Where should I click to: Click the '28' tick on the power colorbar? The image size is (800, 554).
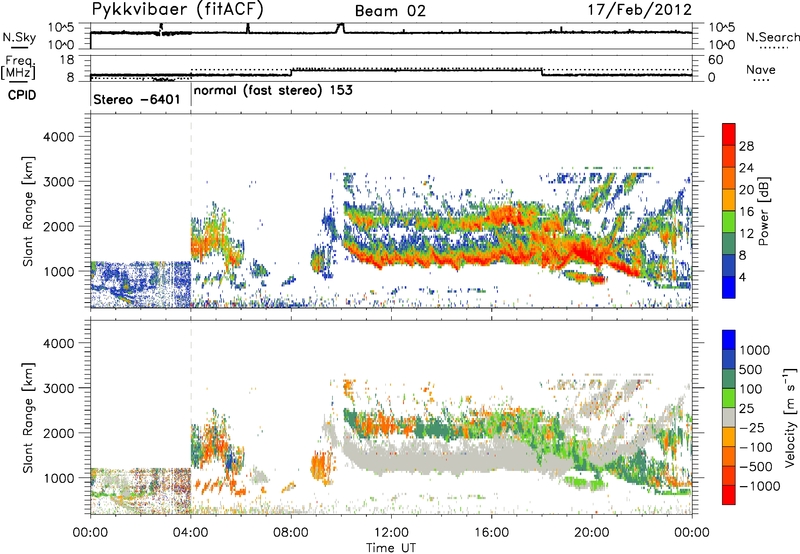(746, 146)
